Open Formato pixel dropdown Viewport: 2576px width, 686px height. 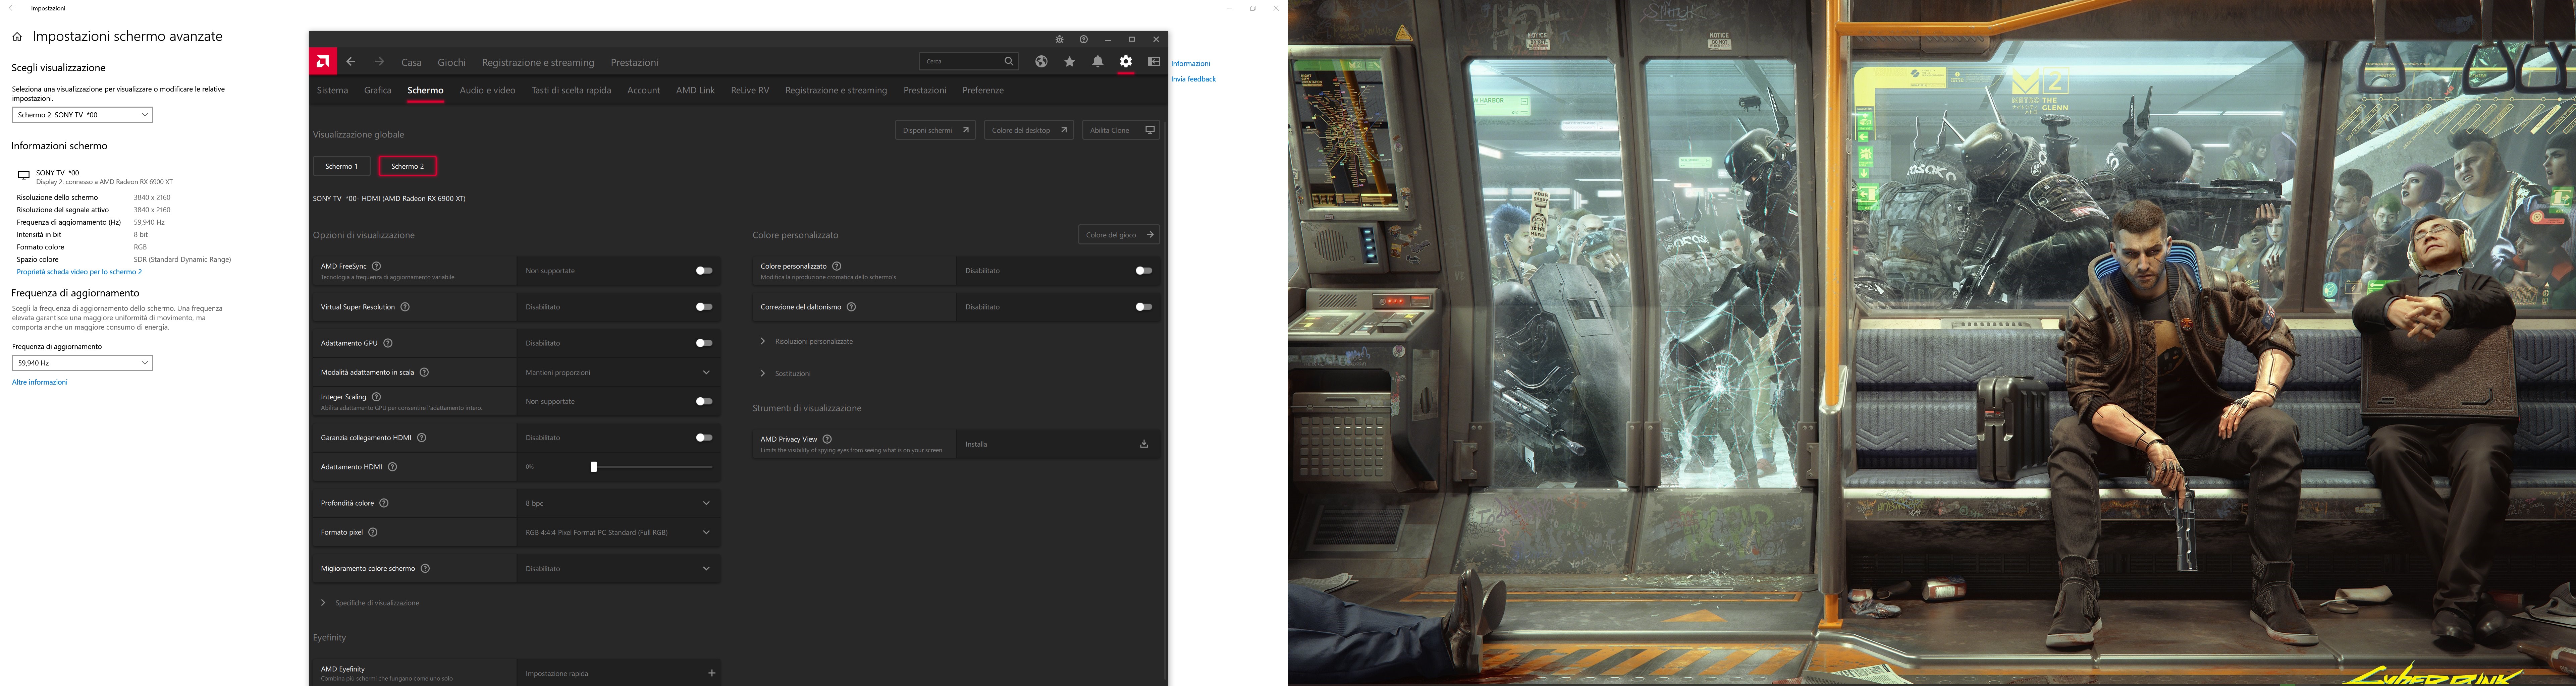(x=618, y=532)
